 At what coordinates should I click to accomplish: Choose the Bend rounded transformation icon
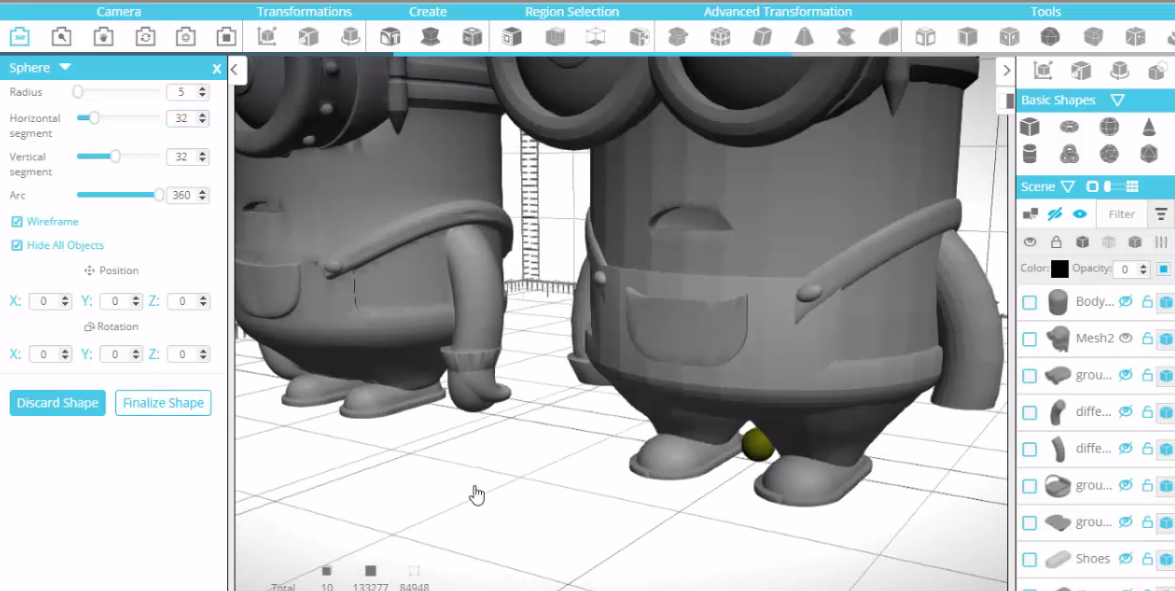click(888, 36)
